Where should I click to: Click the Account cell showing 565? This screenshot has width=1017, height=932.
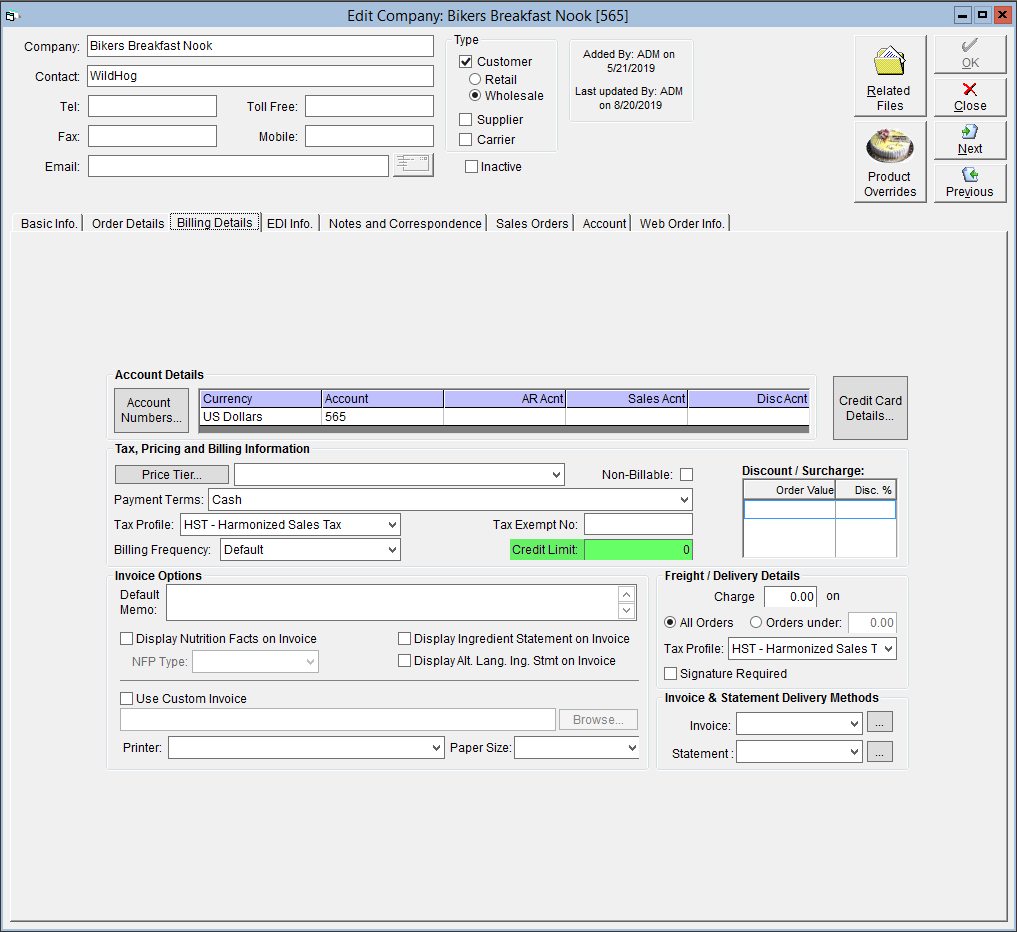tap(382, 417)
